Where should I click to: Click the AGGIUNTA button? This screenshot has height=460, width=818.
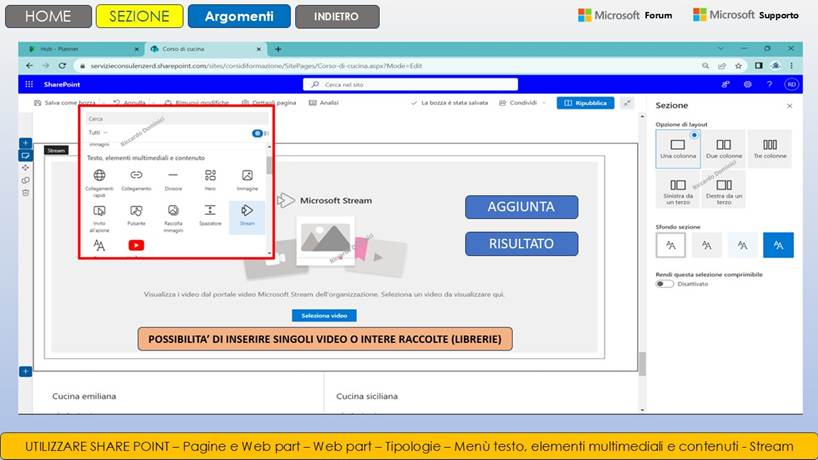(x=521, y=207)
